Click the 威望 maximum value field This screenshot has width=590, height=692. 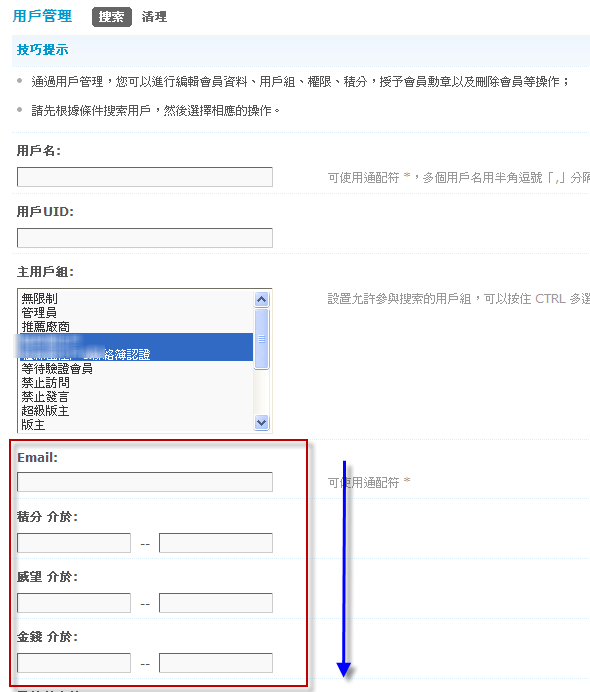point(216,603)
